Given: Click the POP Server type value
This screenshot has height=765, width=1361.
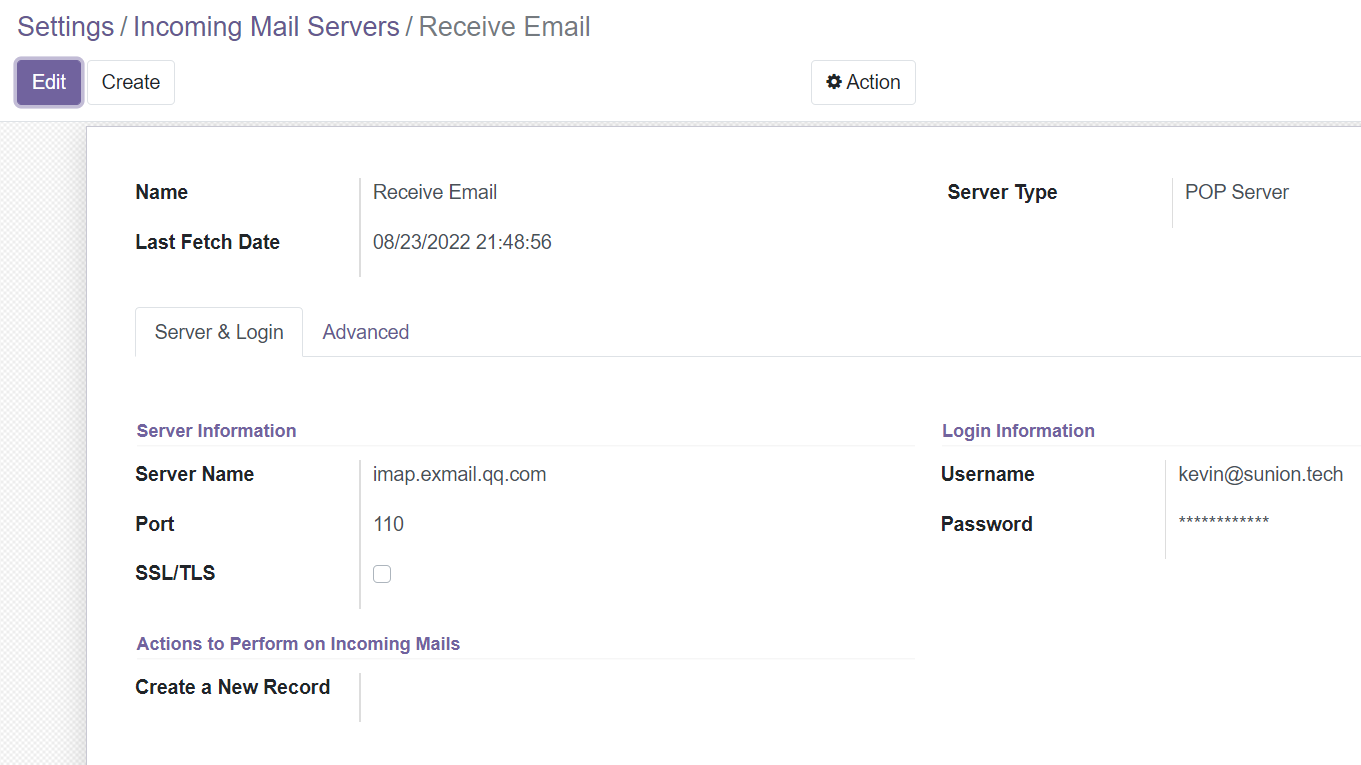Looking at the screenshot, I should (x=1236, y=192).
